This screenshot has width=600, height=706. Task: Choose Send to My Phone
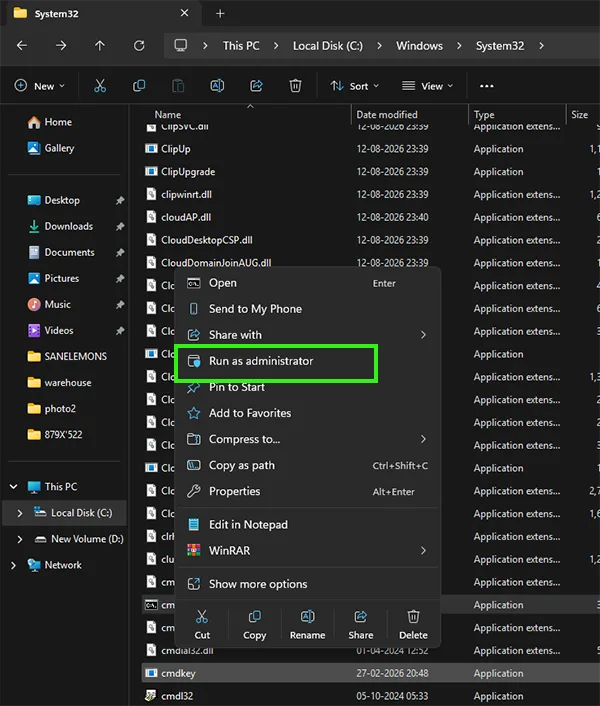point(307,309)
